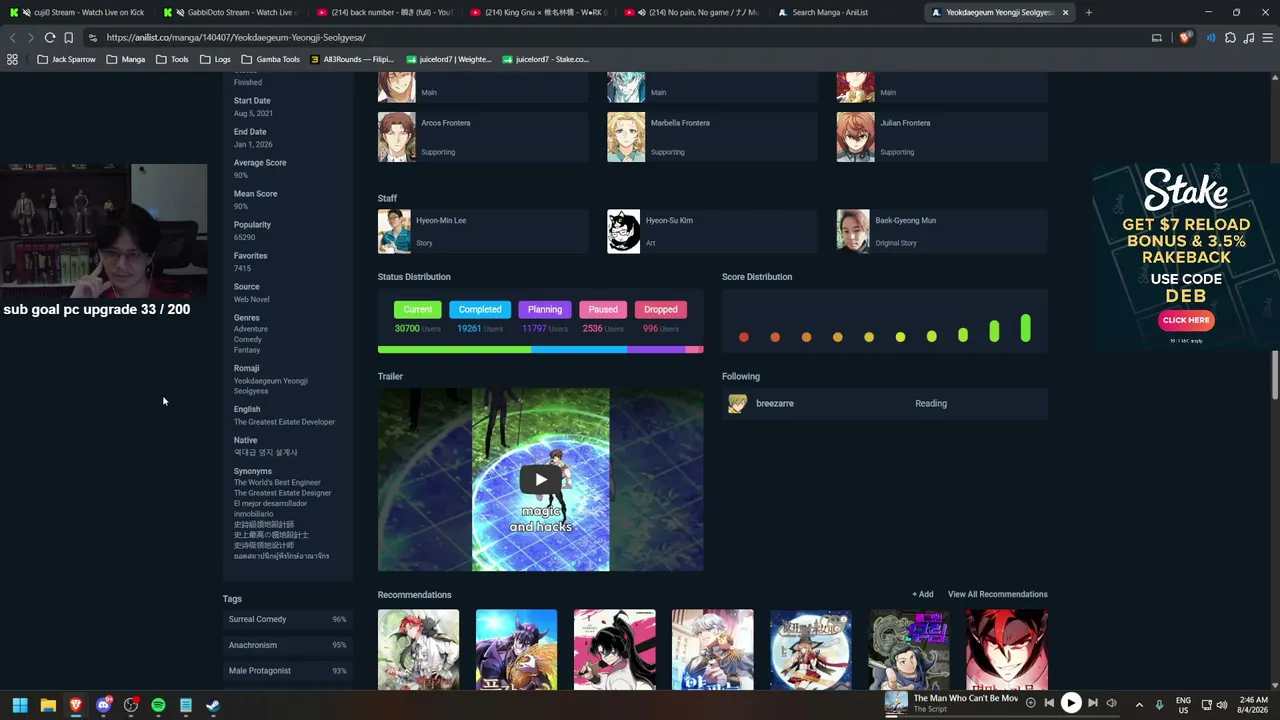Add the current song with the plus icon

(x=1030, y=703)
